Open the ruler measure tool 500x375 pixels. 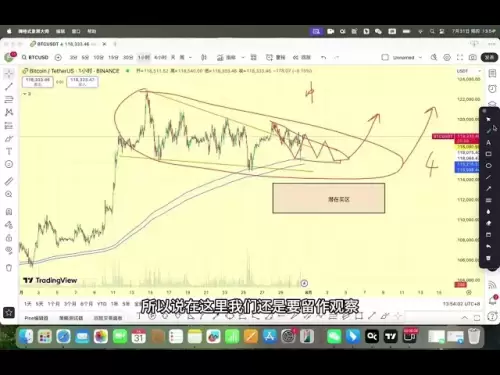click(9, 181)
